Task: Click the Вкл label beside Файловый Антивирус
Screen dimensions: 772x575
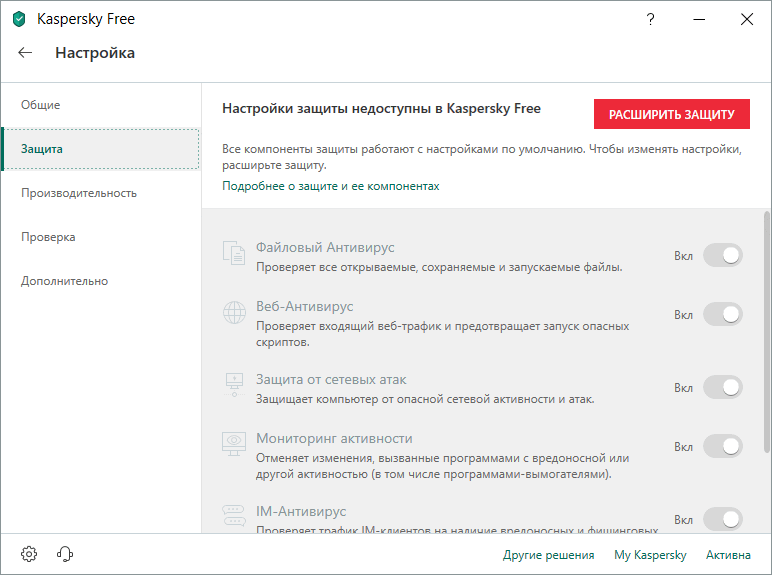Action: (683, 256)
